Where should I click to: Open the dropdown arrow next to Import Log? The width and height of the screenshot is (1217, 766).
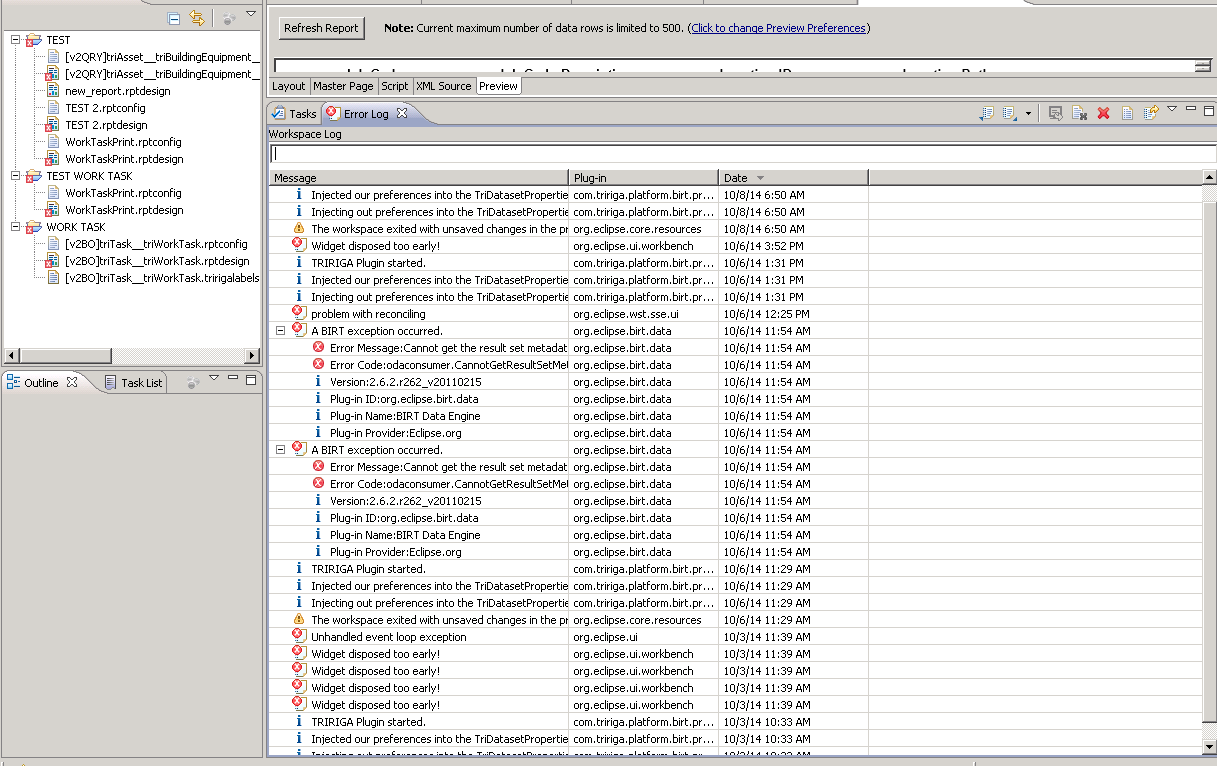coord(1028,114)
